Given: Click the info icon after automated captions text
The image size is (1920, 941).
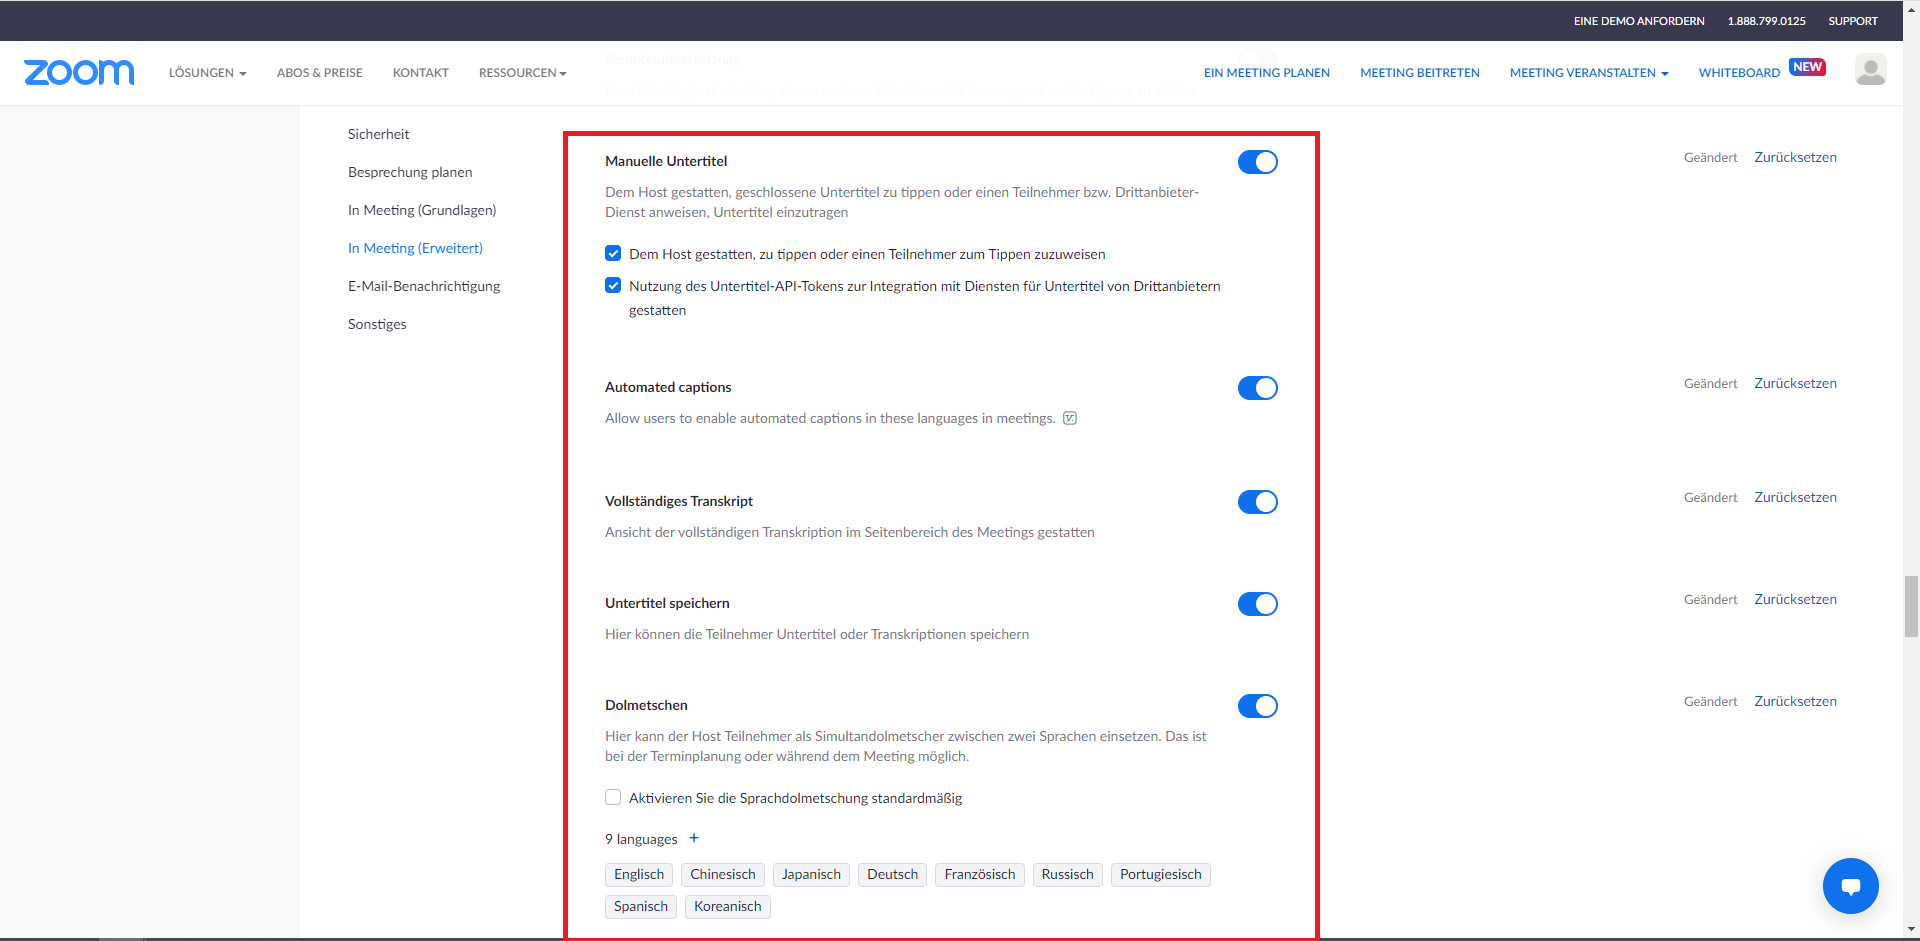Looking at the screenshot, I should pyautogui.click(x=1069, y=417).
